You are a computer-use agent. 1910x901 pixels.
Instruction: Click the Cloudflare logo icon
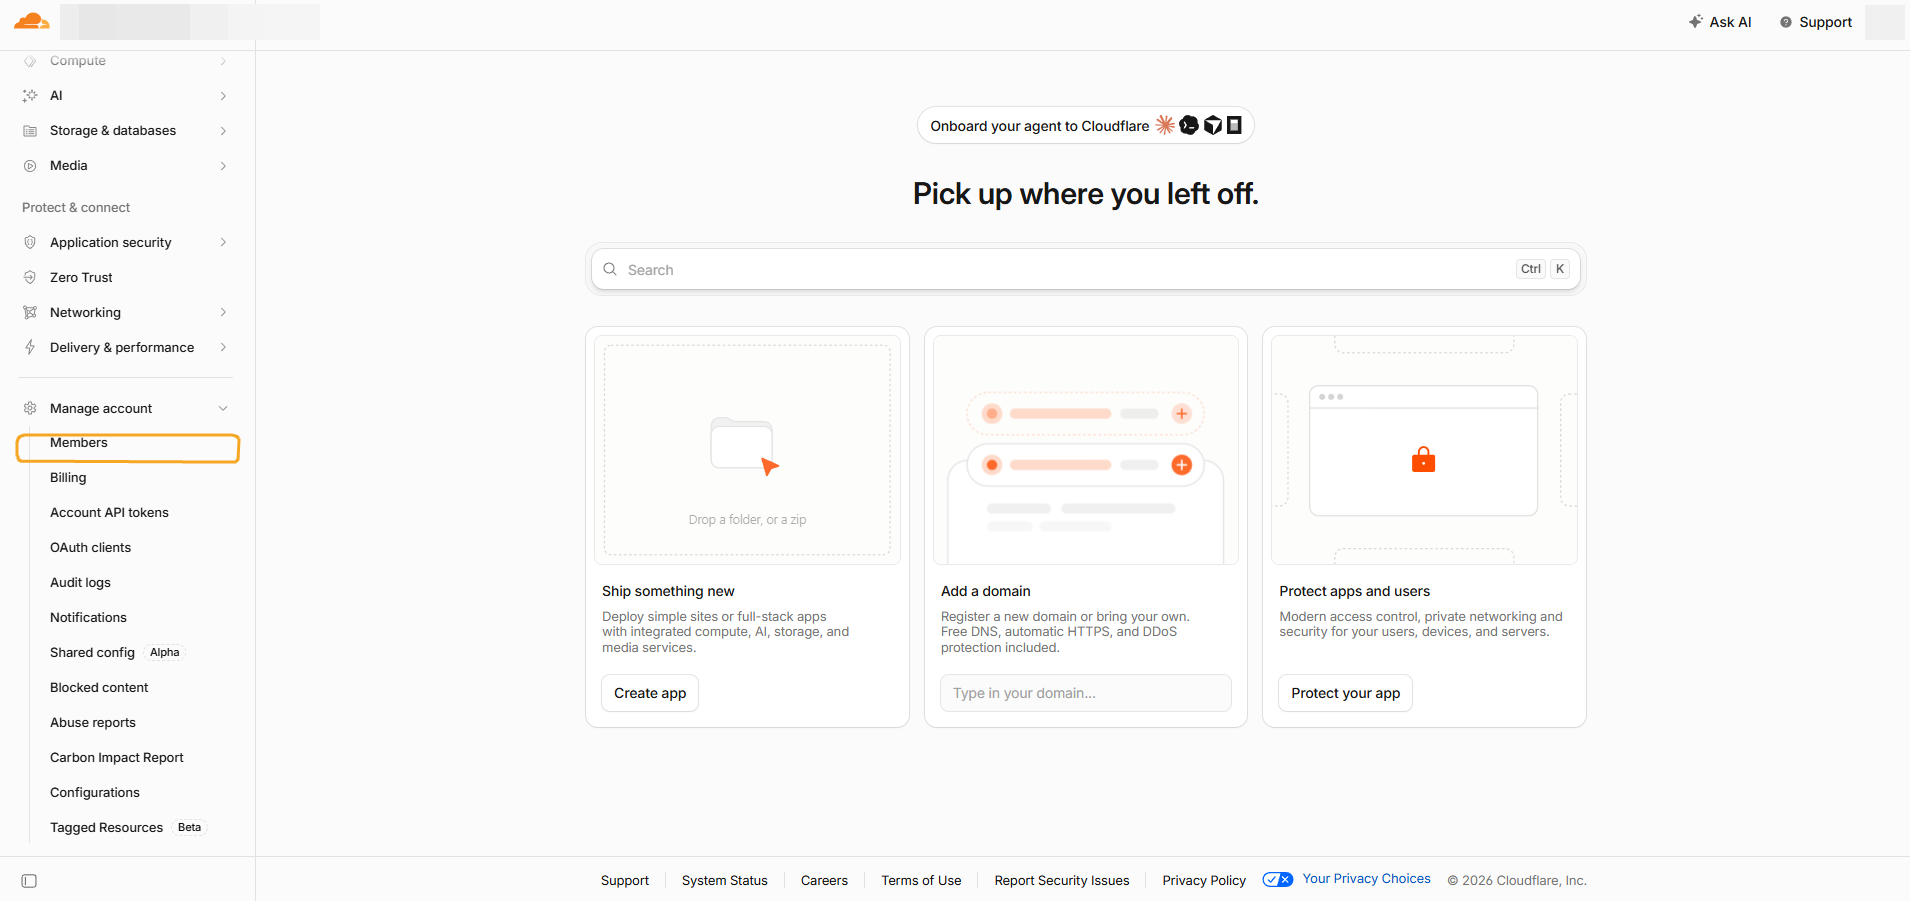click(31, 21)
